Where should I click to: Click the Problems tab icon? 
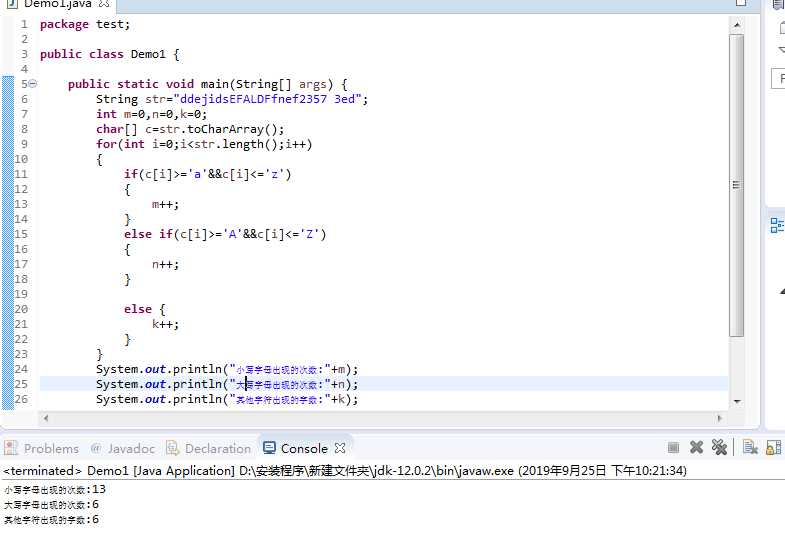coord(11,448)
